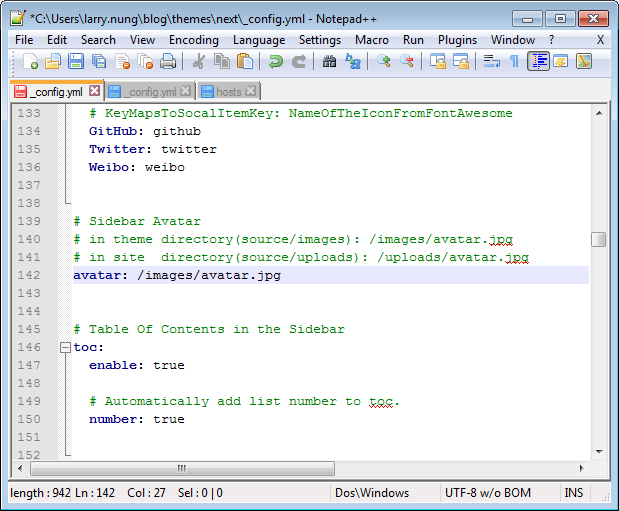This screenshot has height=511, width=619.
Task: Save the current file with the floppy icon
Action: pos(76,62)
